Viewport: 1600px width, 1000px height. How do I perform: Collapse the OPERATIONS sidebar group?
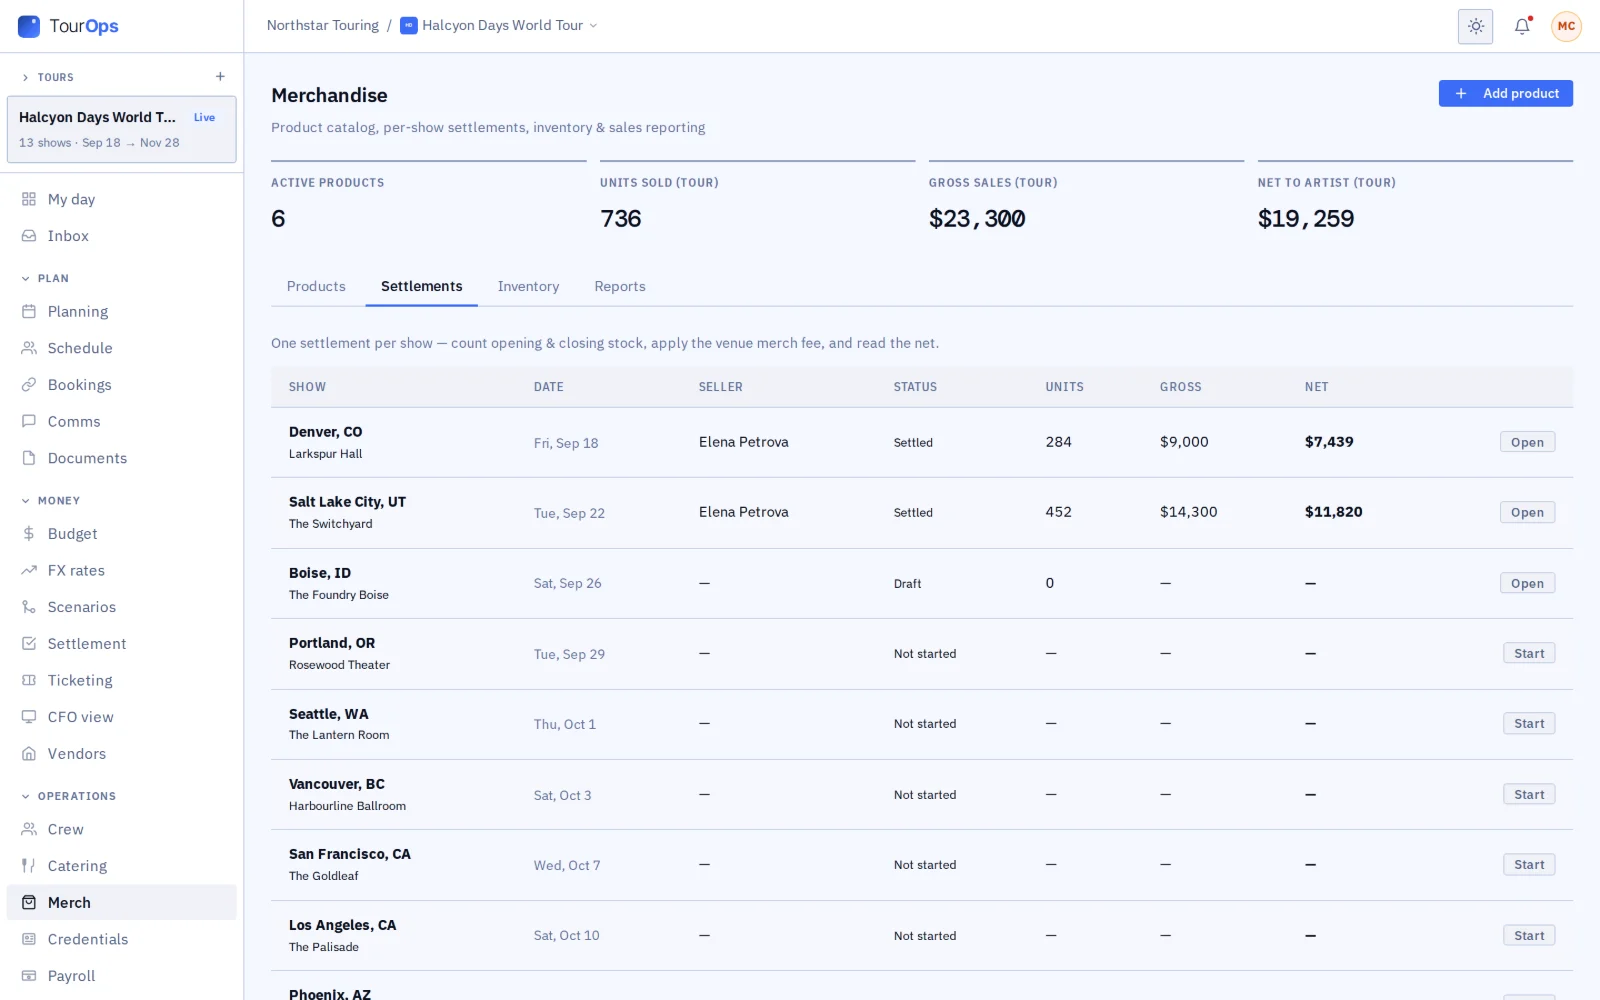[x=25, y=797]
